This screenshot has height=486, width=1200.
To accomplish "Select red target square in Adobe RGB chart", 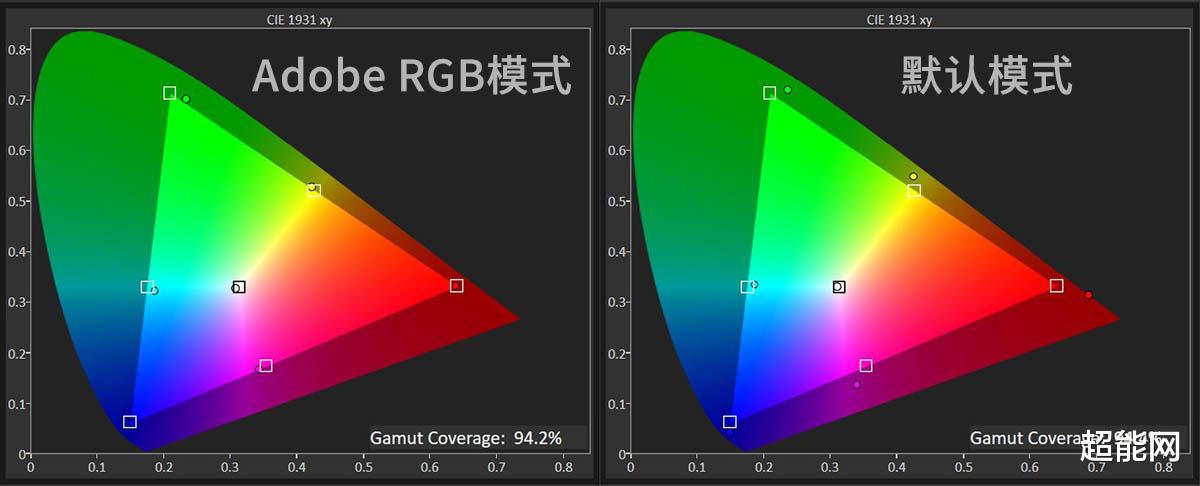I will tap(456, 286).
